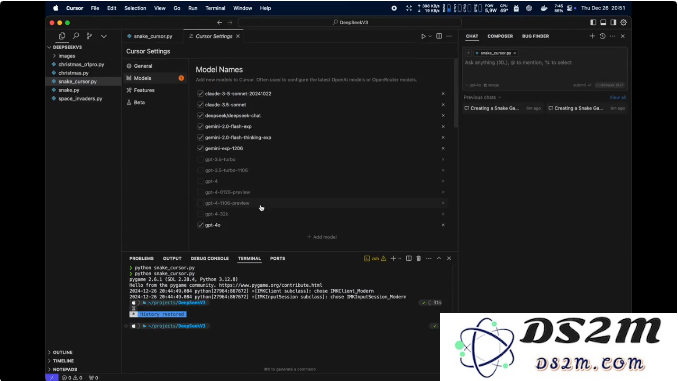Switch to BUG FINDER tab
This screenshot has width=678, height=381.
click(535, 36)
